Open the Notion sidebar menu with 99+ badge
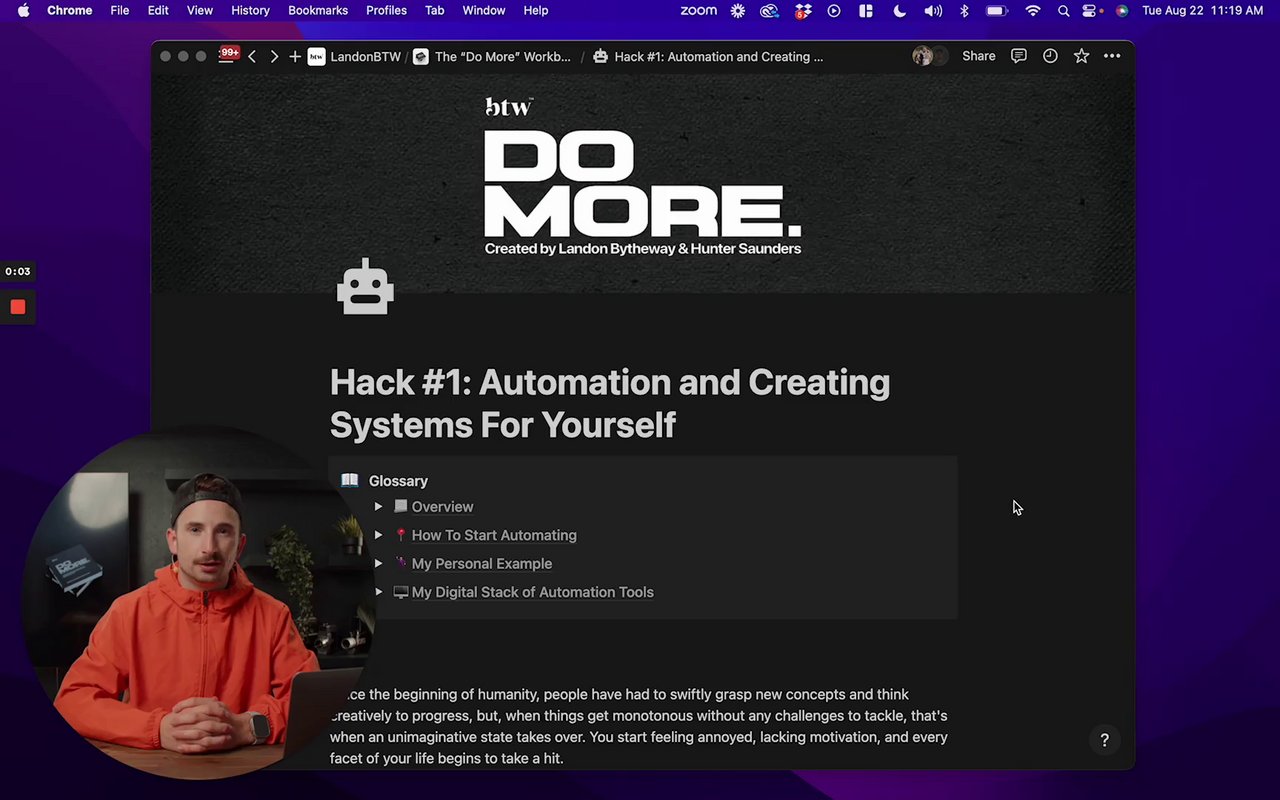 229,55
